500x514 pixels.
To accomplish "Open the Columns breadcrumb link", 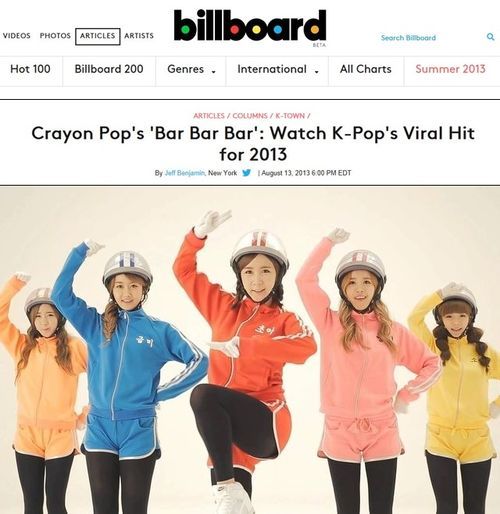I will tap(250, 116).
